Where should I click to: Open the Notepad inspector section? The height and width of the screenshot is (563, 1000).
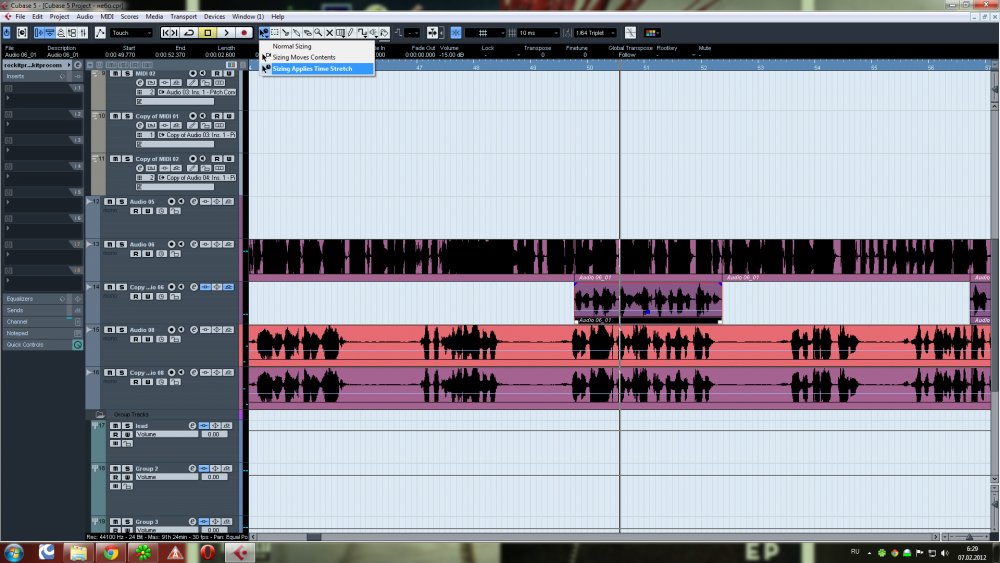[42, 333]
